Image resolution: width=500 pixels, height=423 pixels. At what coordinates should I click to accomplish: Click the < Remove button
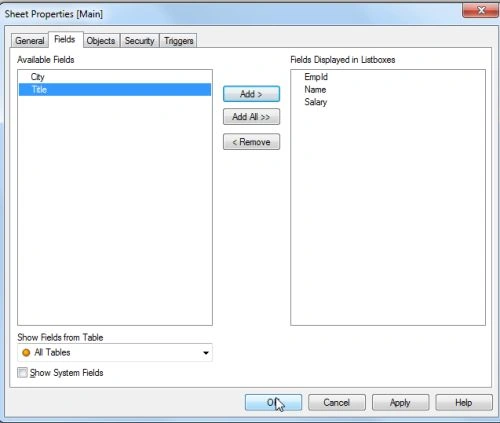[x=251, y=142]
